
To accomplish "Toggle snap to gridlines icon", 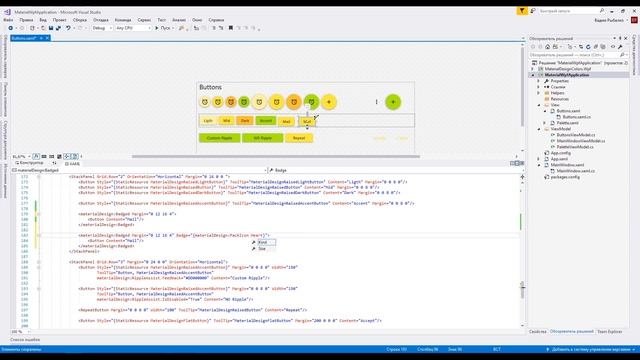I will 51,156.
